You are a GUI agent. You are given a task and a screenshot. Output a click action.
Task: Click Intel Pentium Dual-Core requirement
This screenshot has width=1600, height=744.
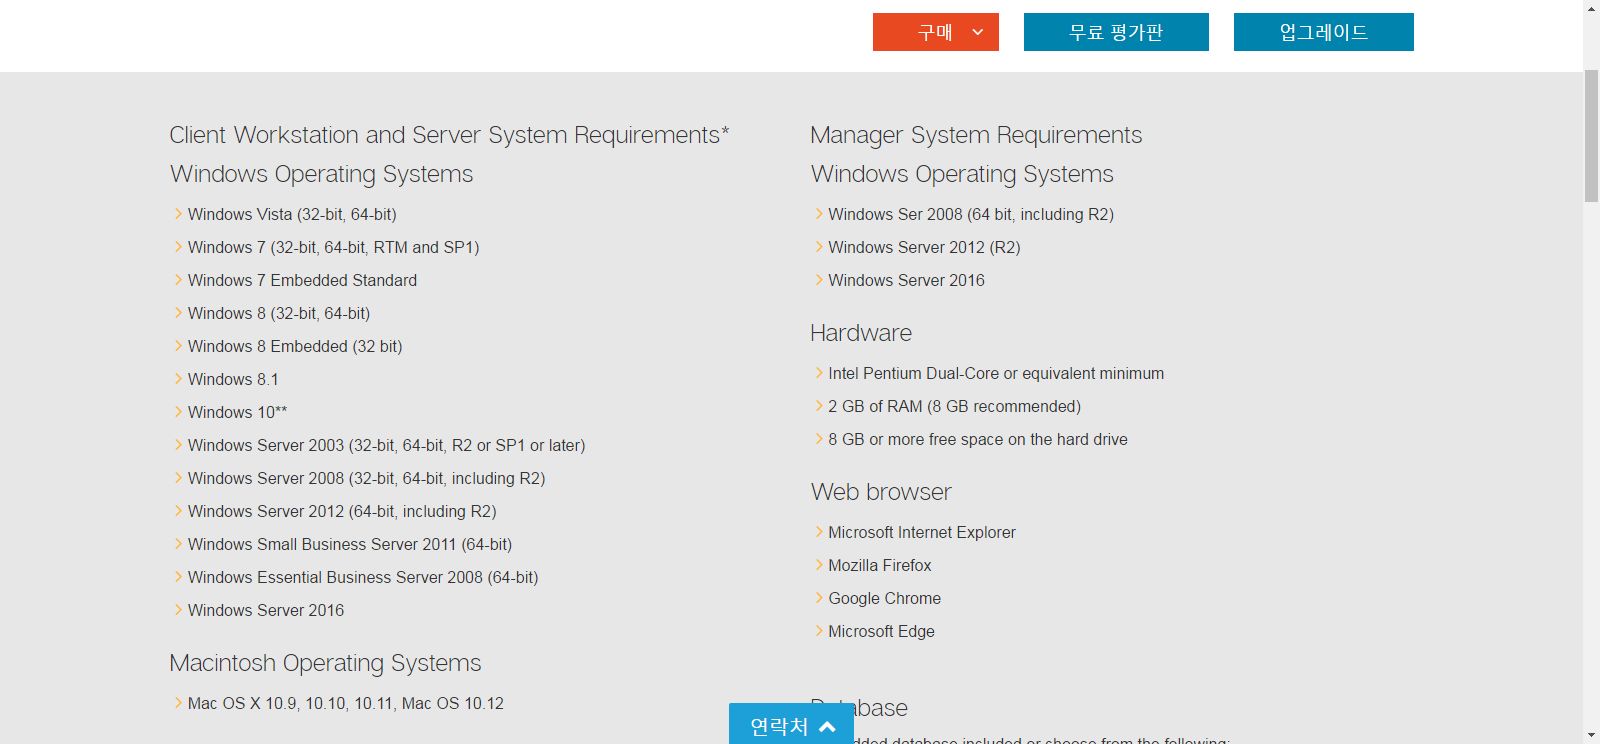click(x=996, y=373)
